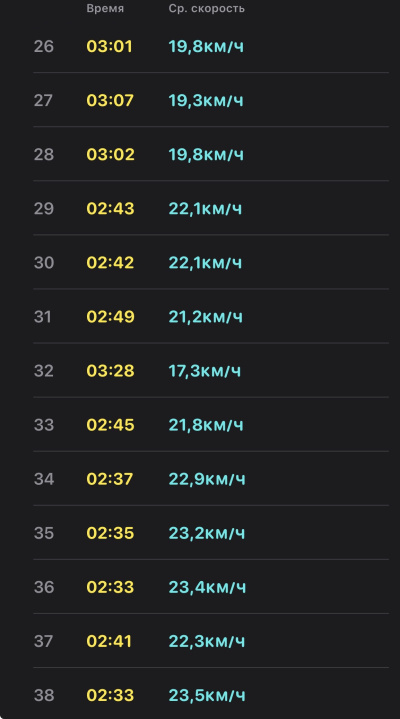400x719 pixels.
Task: Click time 03:07 in split 27
Action: point(110,100)
